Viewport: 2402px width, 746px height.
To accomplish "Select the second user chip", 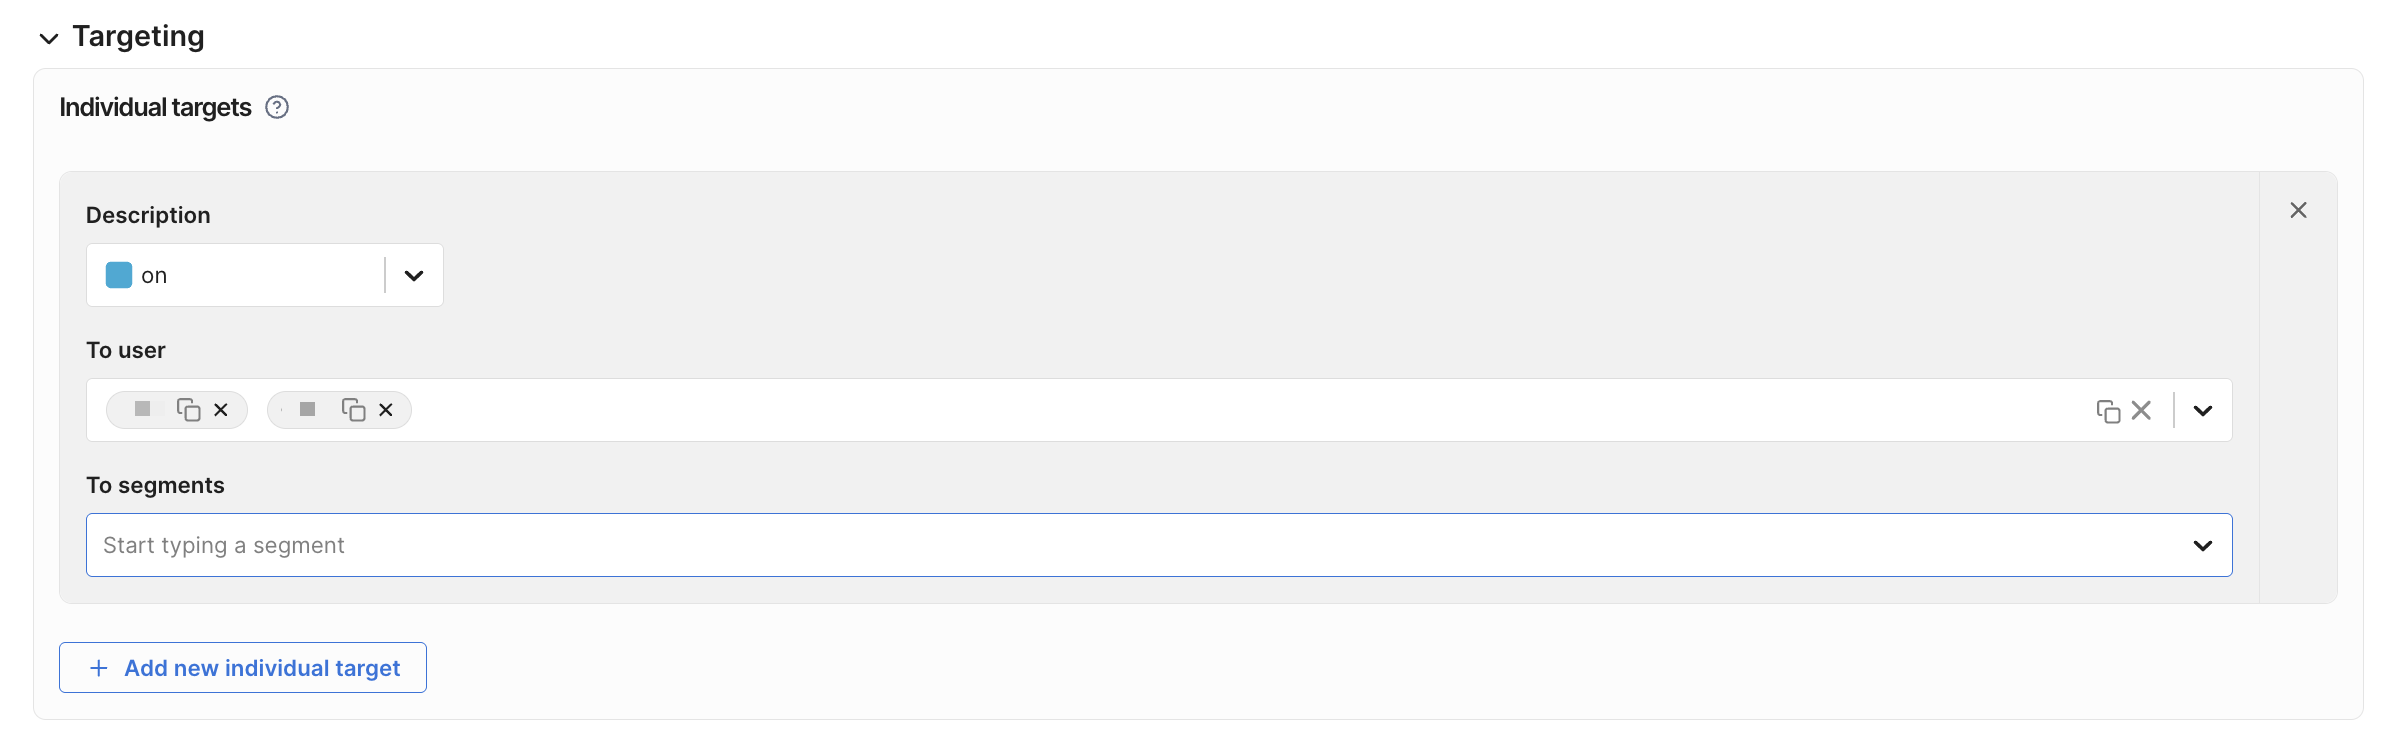I will 307,409.
